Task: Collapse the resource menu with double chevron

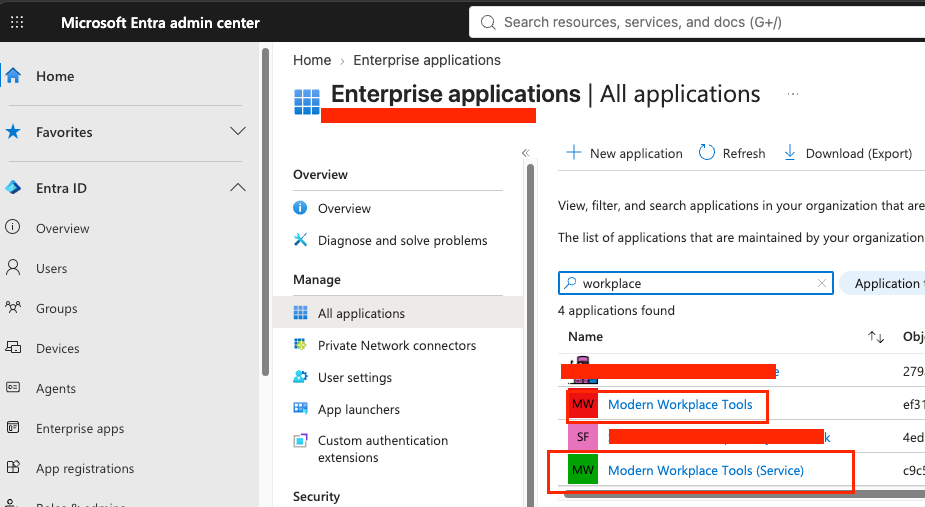Action: [x=526, y=153]
